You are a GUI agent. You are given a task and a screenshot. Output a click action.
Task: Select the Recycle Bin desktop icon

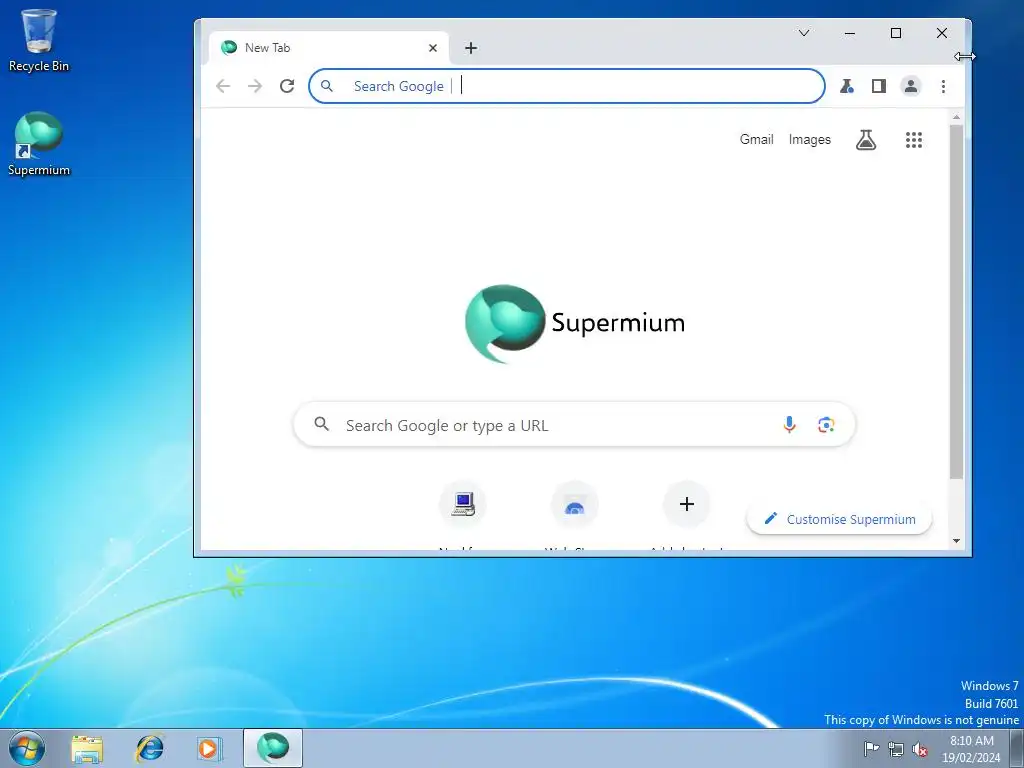(39, 40)
